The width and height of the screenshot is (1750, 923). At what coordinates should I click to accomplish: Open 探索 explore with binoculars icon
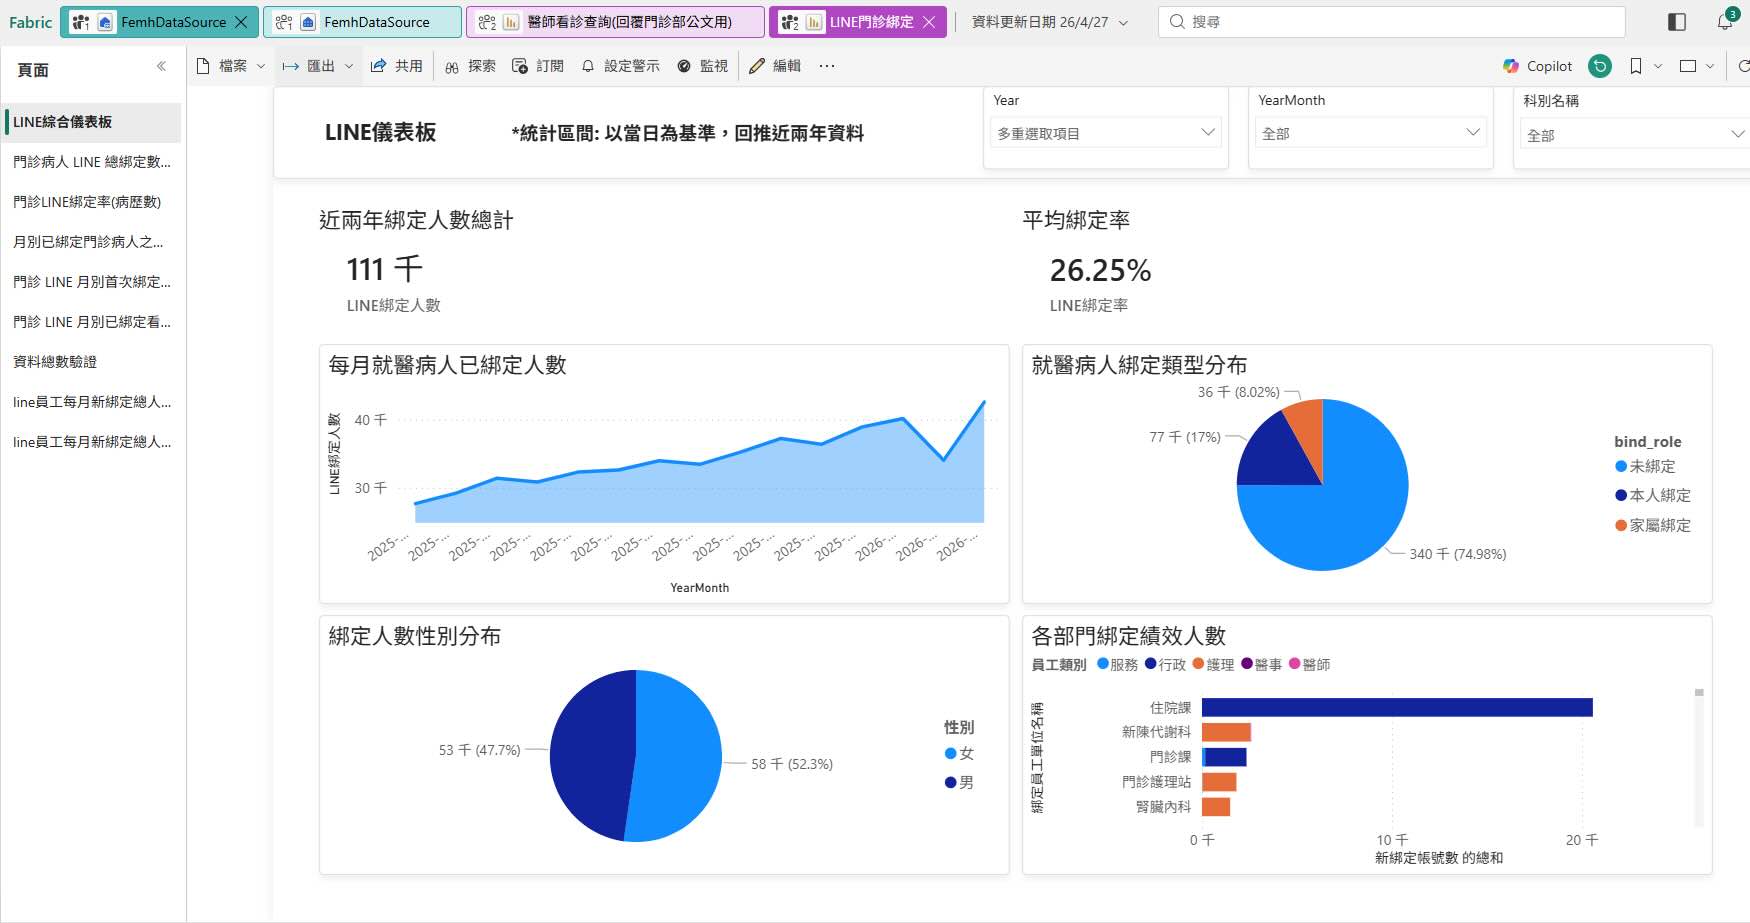point(470,66)
